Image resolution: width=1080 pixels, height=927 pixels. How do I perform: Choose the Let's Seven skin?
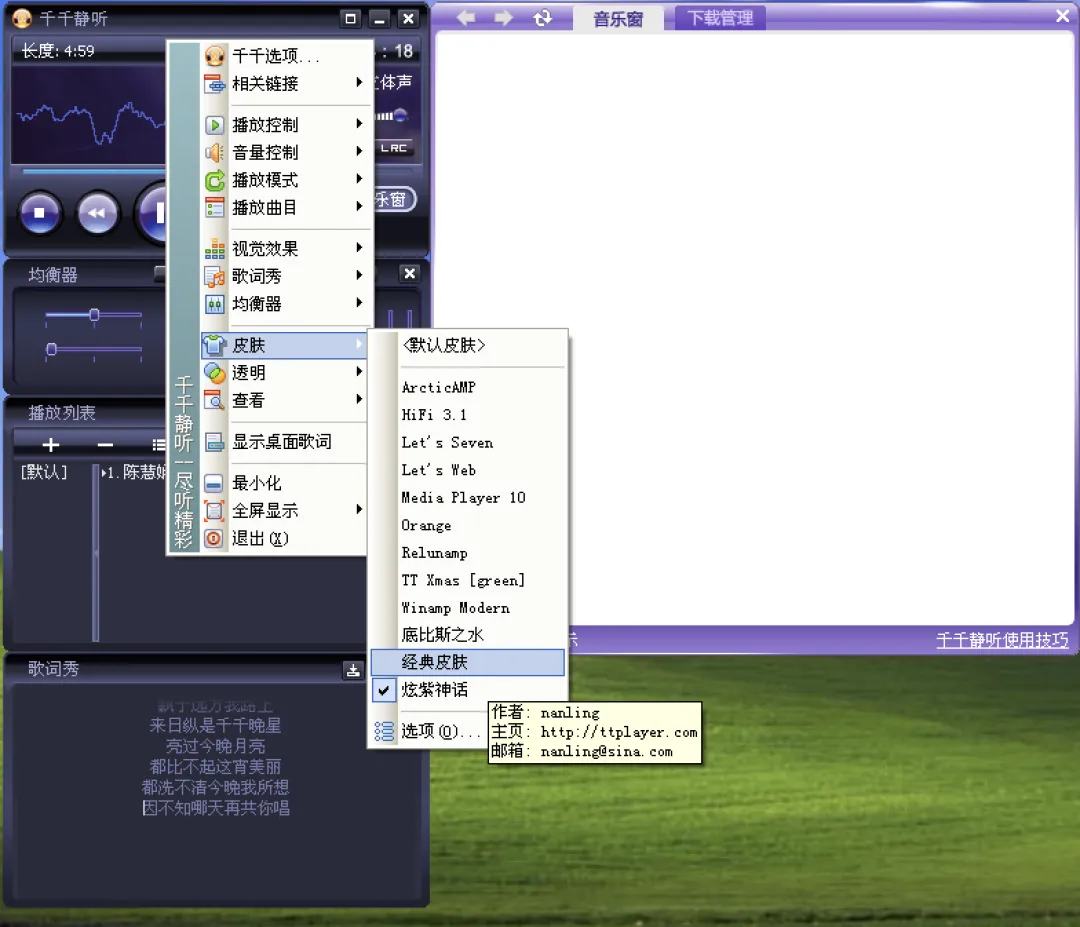(468, 442)
